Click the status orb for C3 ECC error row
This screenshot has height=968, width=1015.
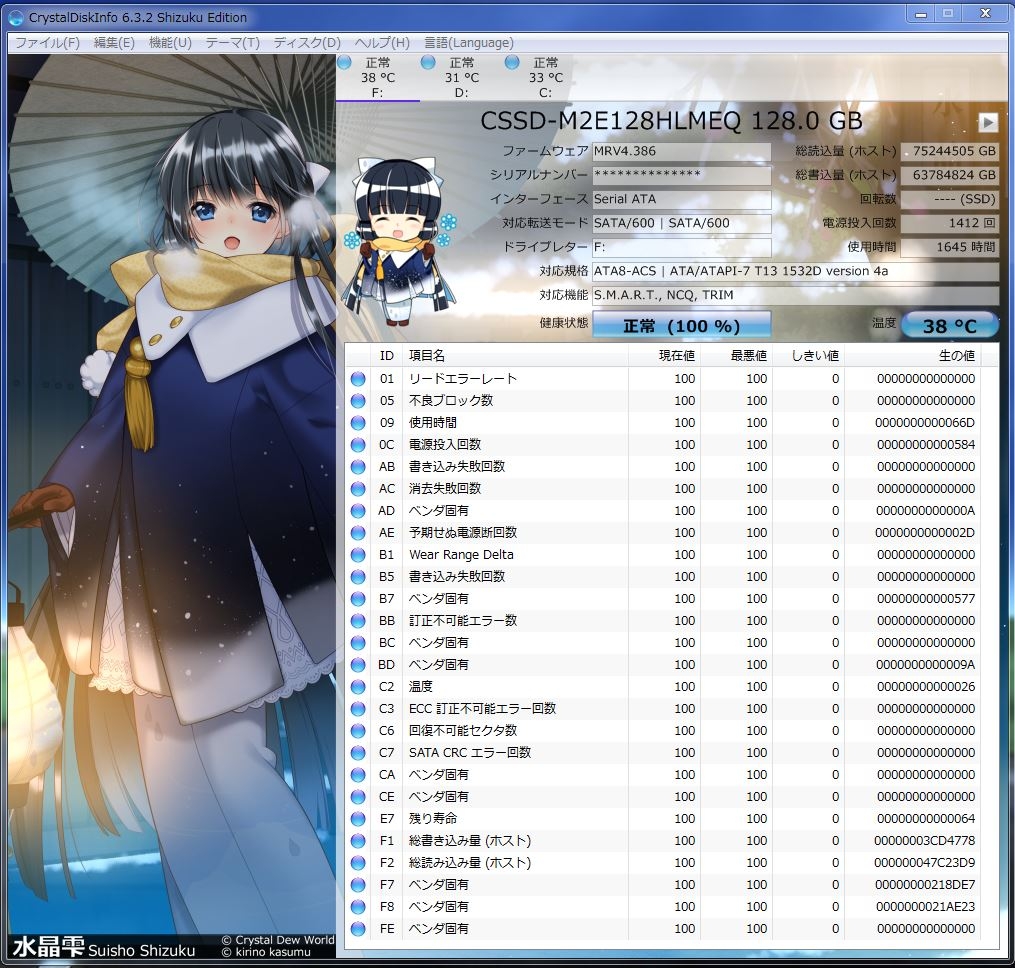tap(358, 709)
